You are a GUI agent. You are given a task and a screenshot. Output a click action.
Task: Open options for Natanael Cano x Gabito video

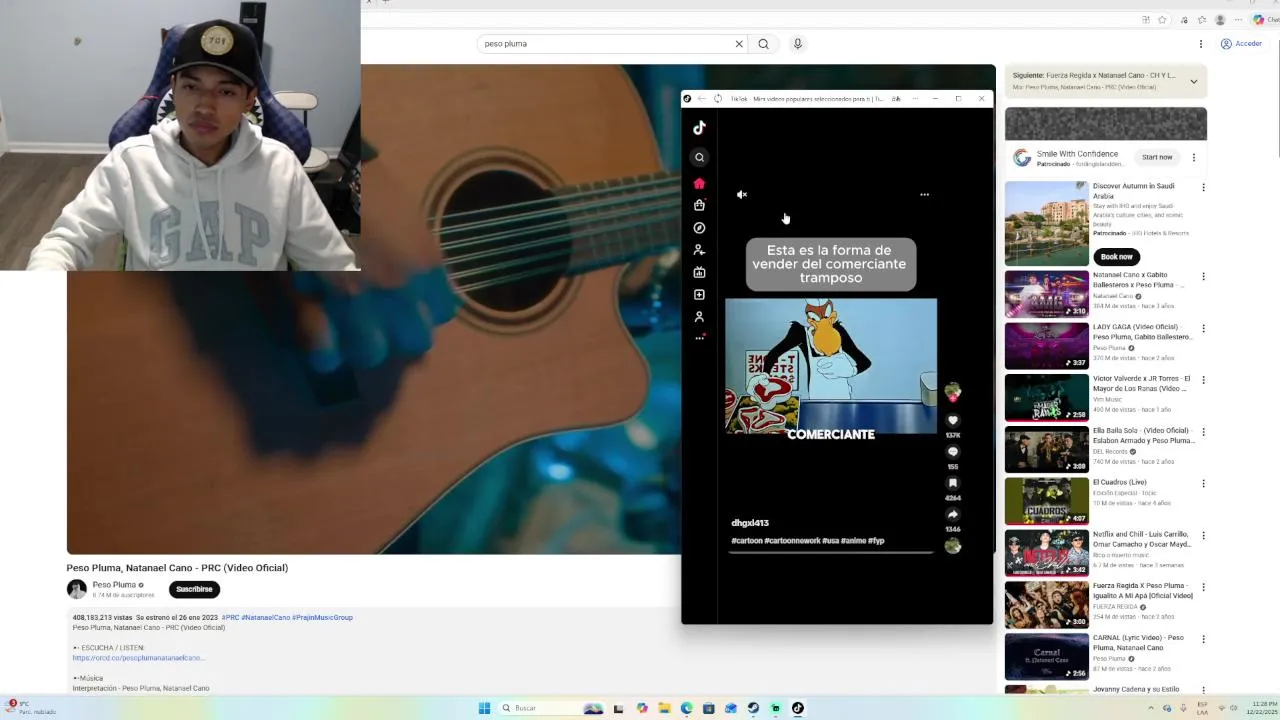click(x=1203, y=276)
